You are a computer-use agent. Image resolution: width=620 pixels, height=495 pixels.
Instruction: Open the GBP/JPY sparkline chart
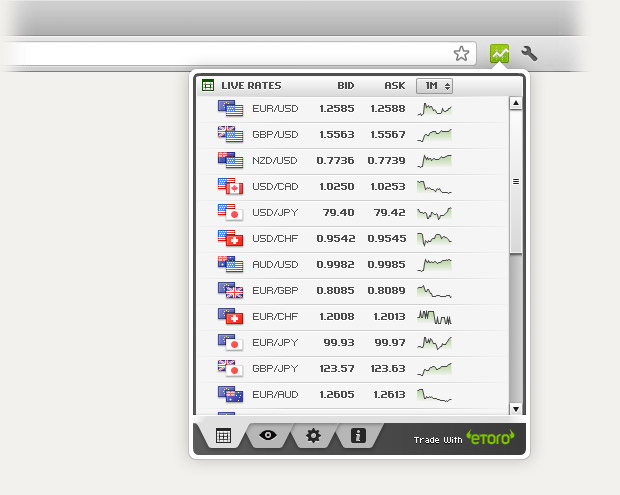click(434, 369)
